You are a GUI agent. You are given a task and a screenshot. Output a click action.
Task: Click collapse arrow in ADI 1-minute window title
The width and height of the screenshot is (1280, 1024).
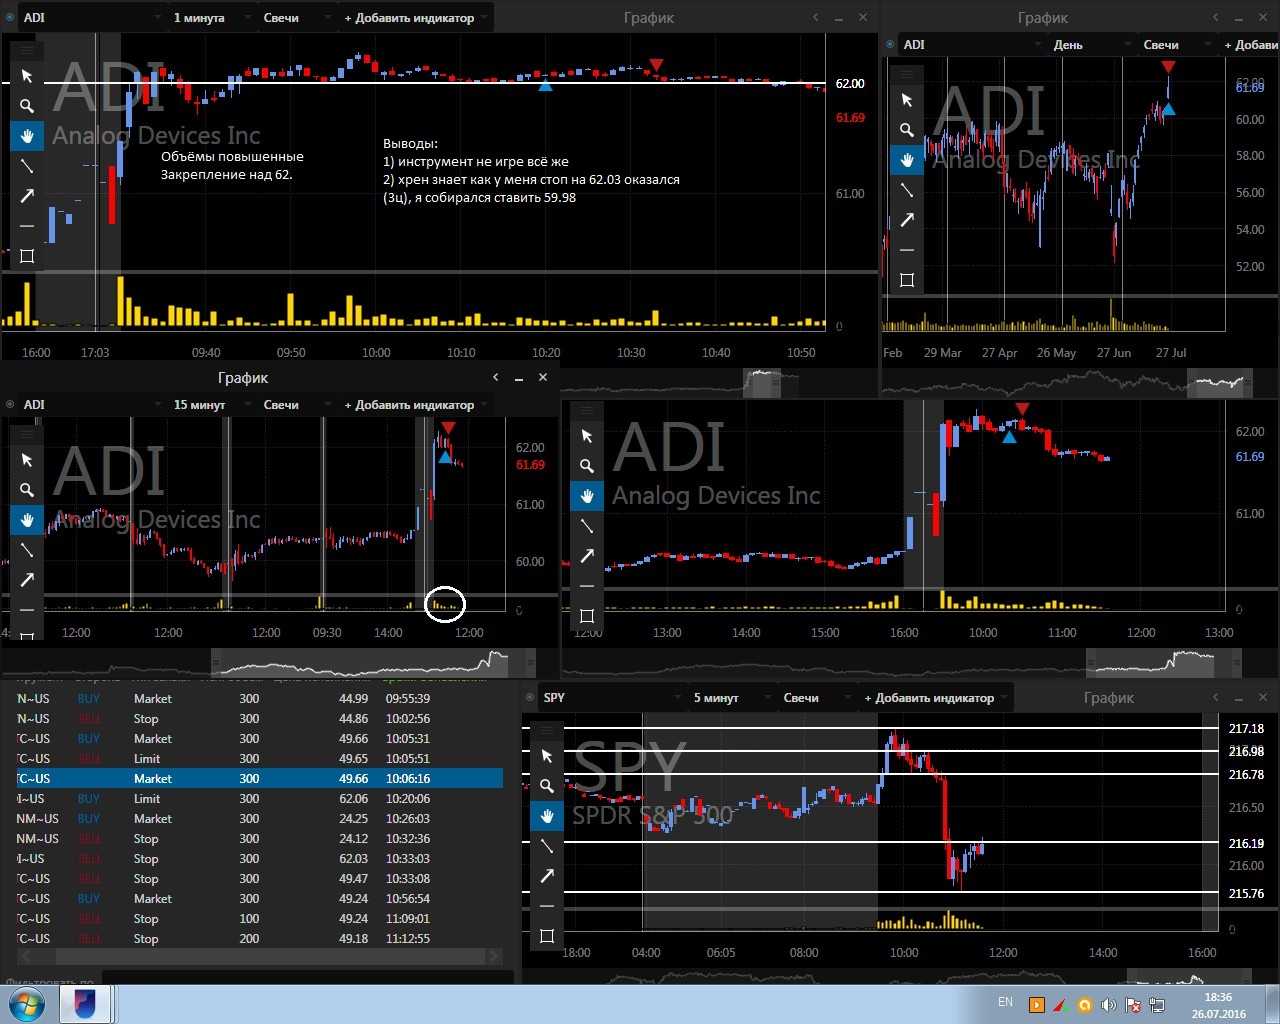(815, 17)
